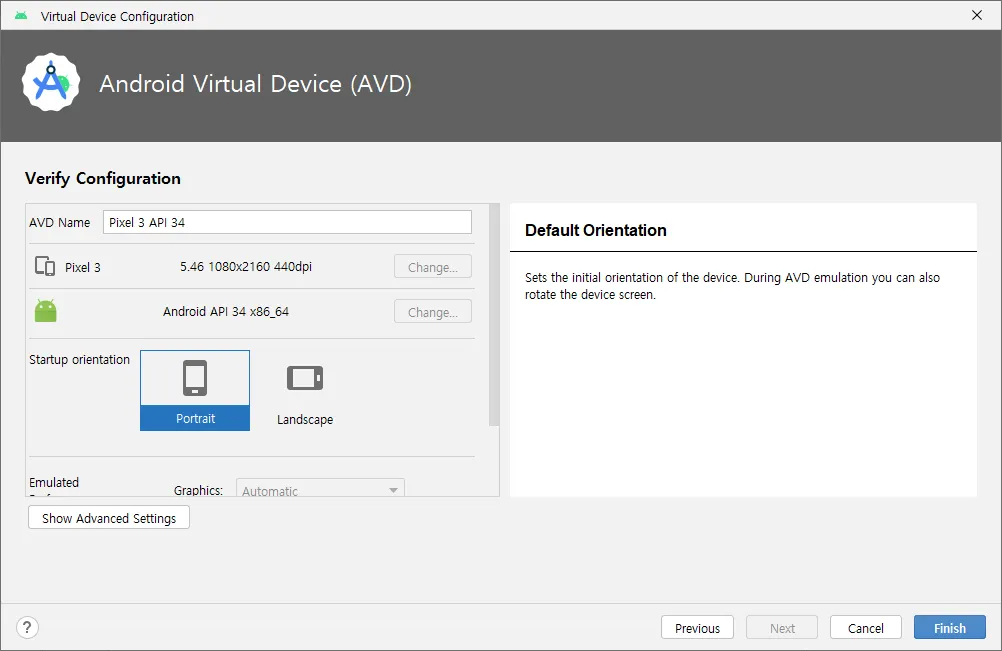Click the '5.46 1080x2160 440dpi' device spec text

tap(246, 266)
